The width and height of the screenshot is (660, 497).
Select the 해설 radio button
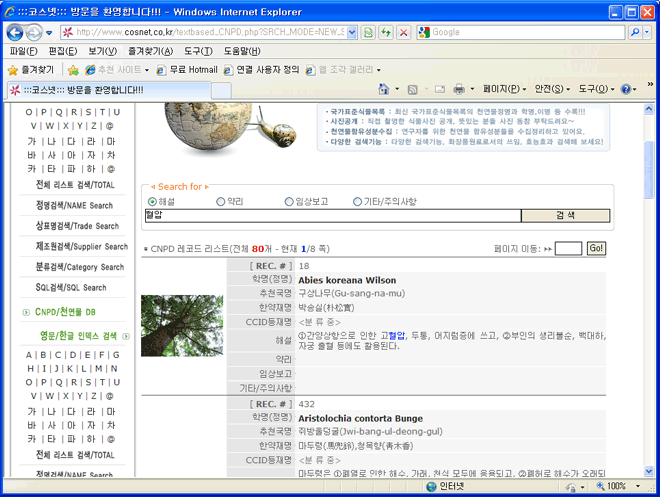tap(152, 202)
